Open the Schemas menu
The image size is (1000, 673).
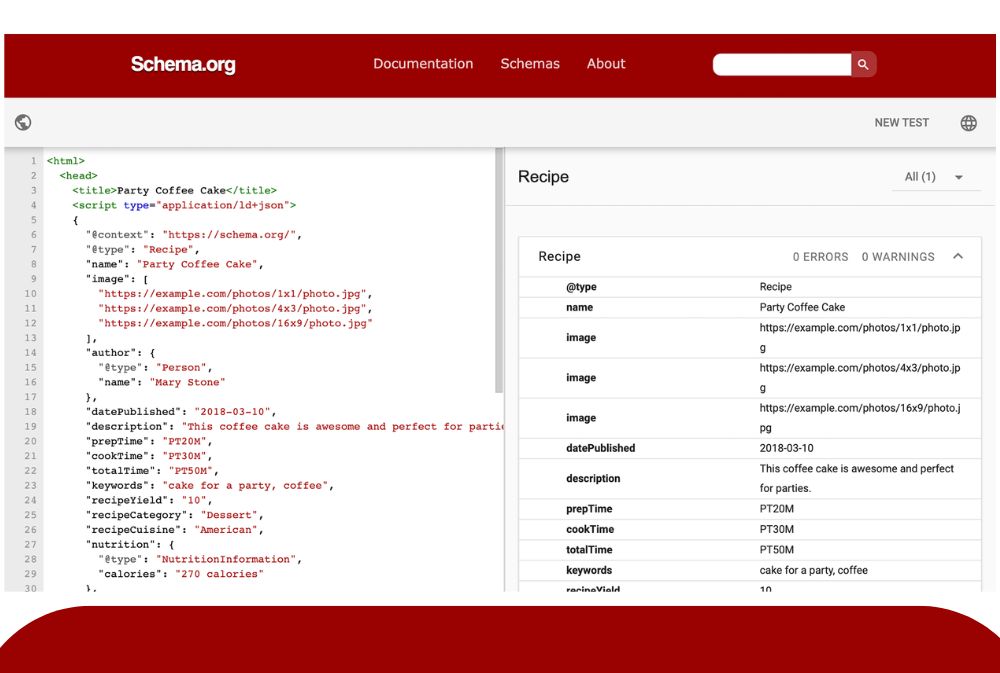point(529,64)
